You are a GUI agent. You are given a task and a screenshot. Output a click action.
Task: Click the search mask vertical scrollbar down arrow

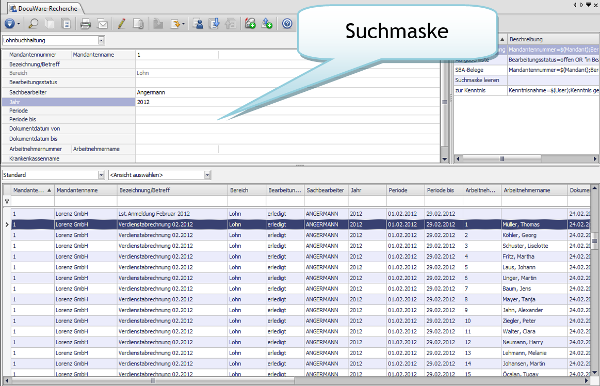pyautogui.click(x=444, y=159)
